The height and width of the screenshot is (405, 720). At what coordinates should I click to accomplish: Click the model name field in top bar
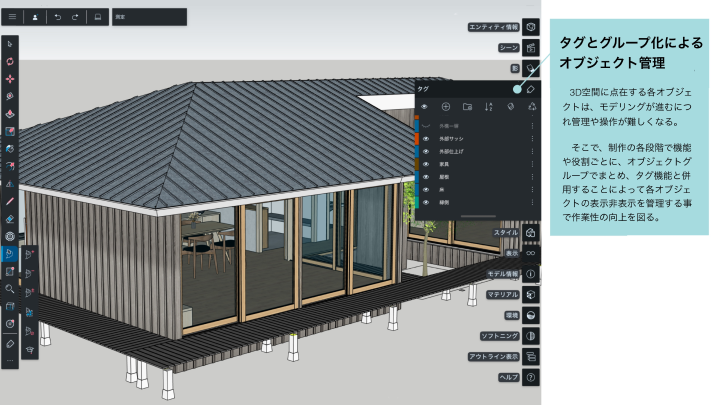point(150,17)
